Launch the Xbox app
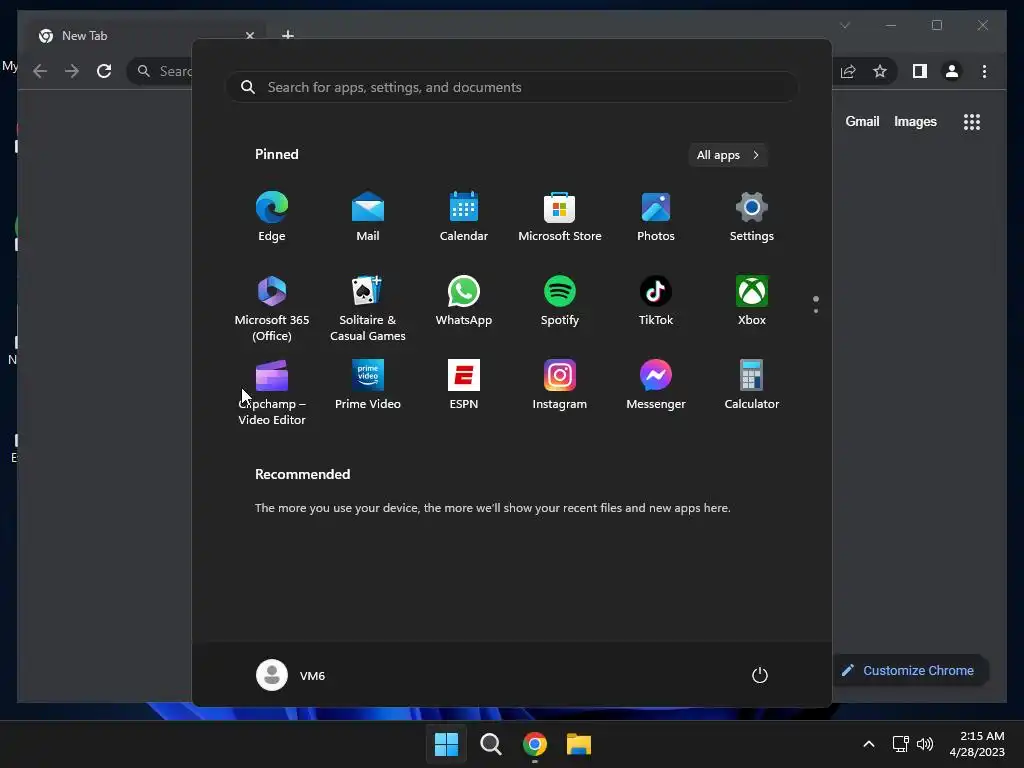Viewport: 1024px width, 768px height. click(x=752, y=301)
